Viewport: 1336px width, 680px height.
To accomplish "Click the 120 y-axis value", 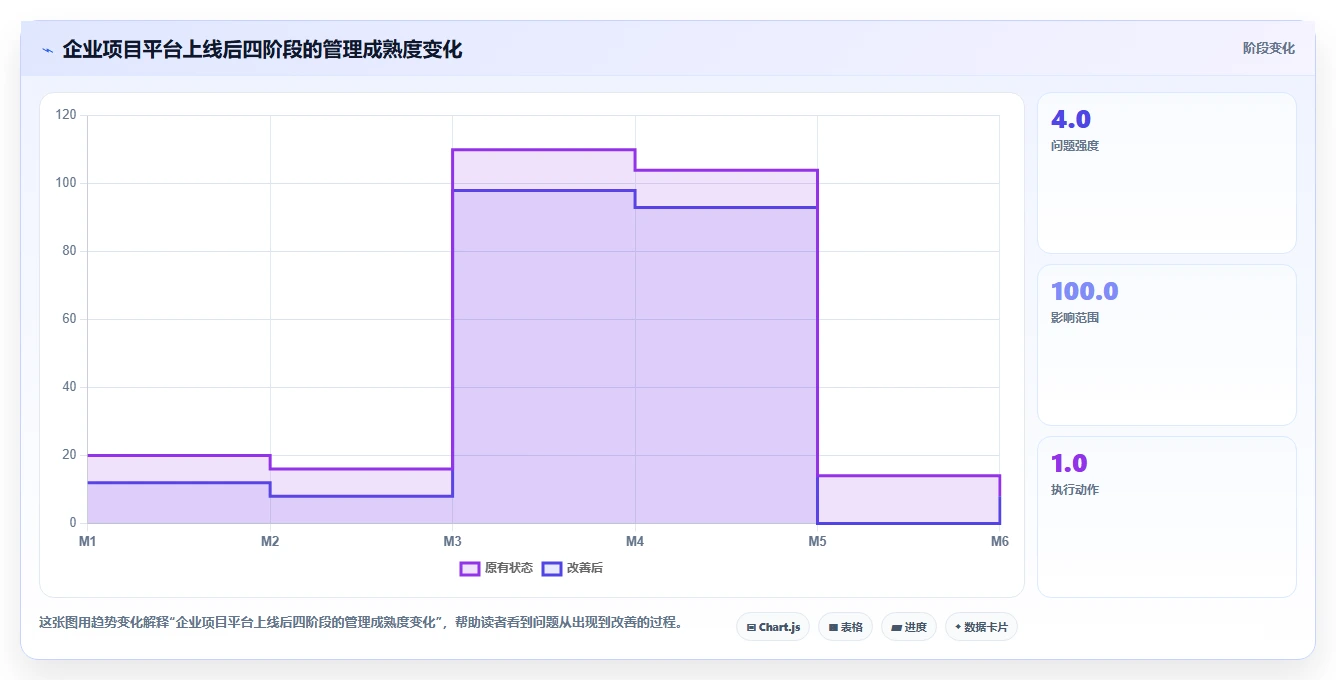I will [x=66, y=115].
